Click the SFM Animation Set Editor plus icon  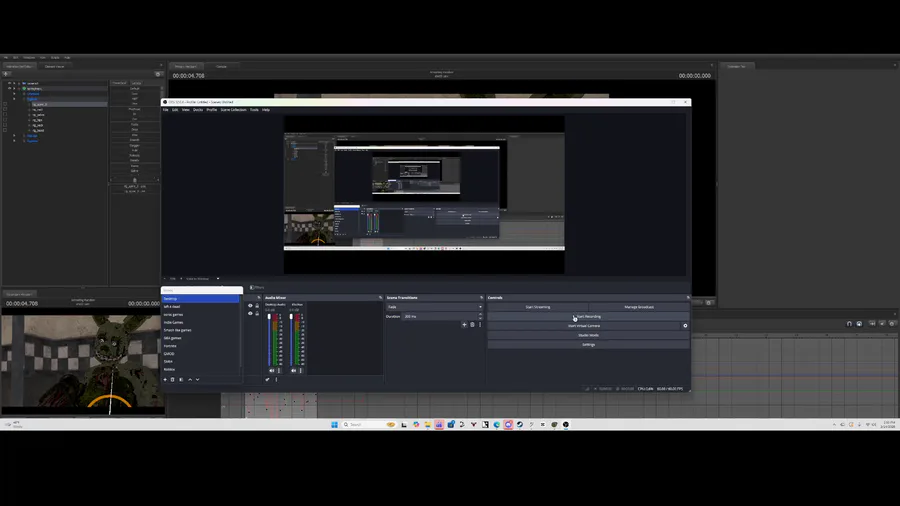[x=6, y=74]
